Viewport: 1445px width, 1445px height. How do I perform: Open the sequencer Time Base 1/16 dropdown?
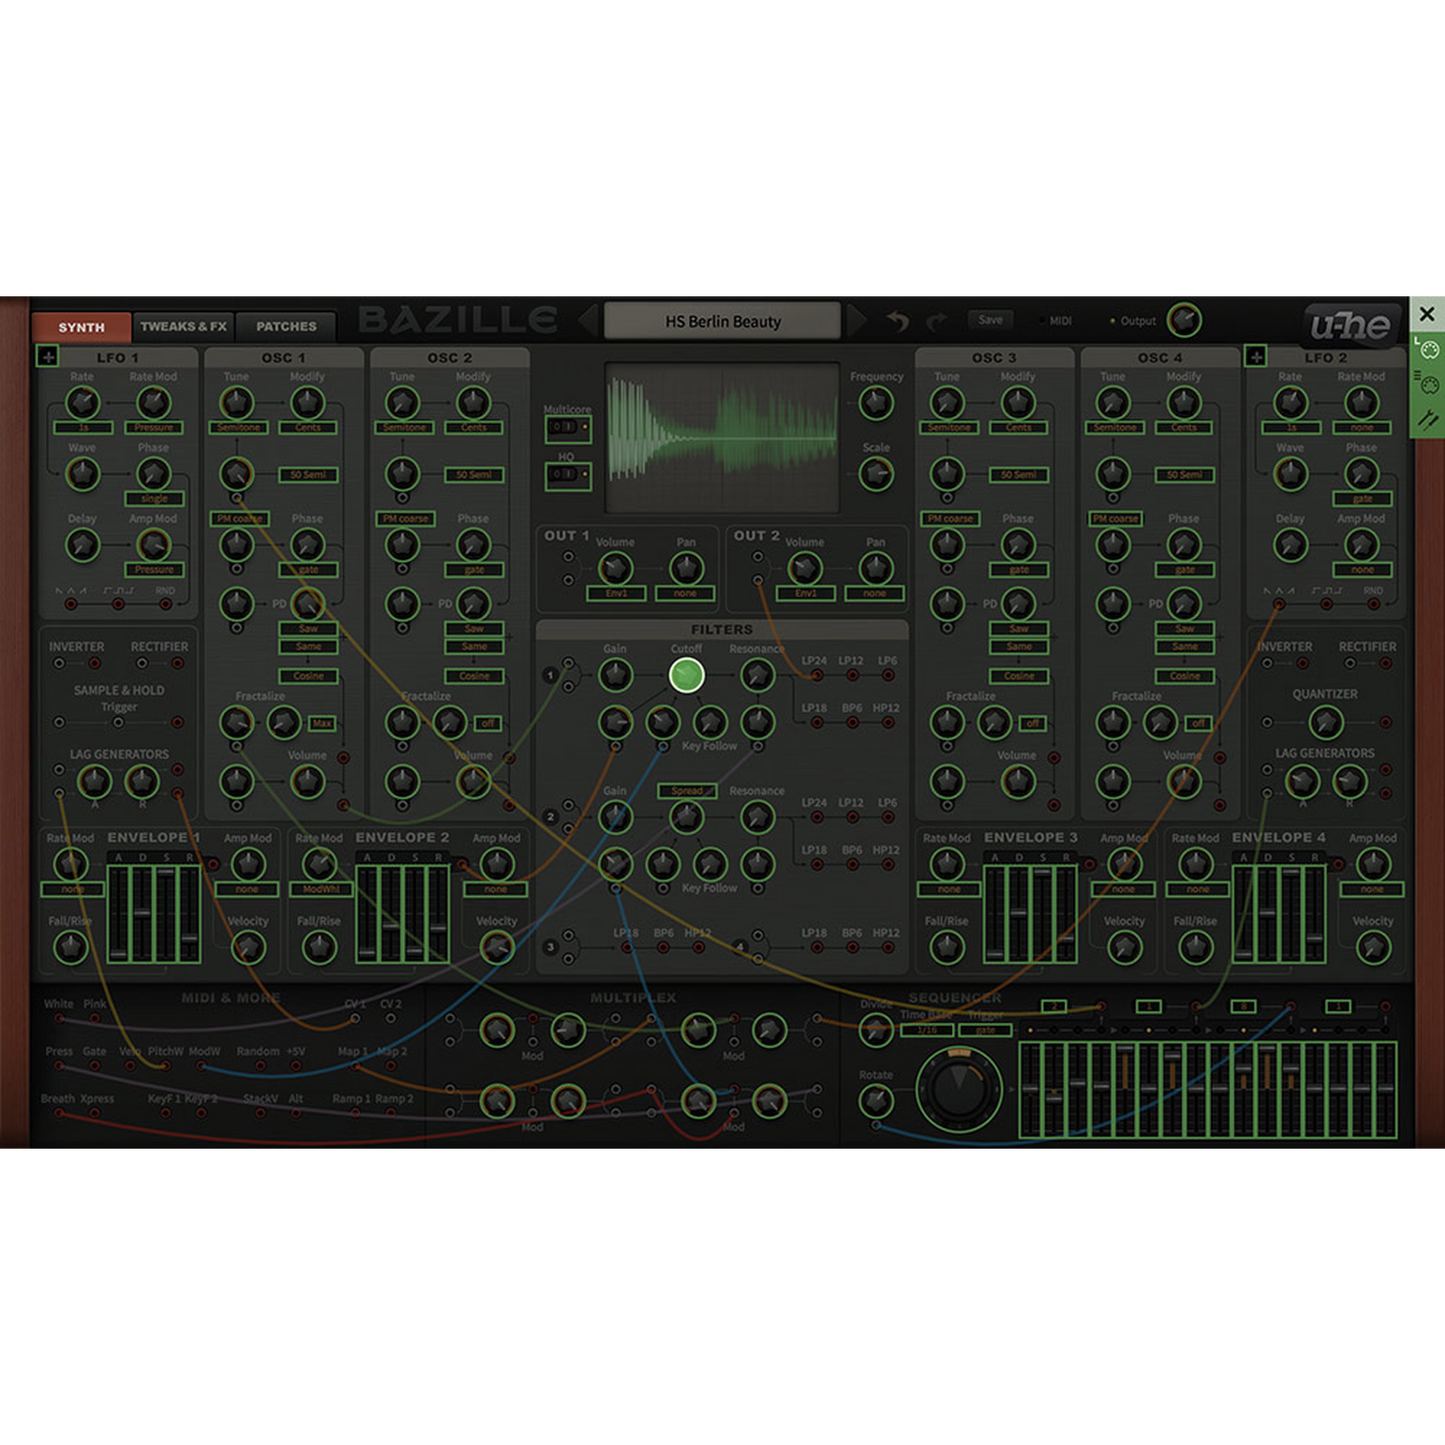pos(927,1030)
